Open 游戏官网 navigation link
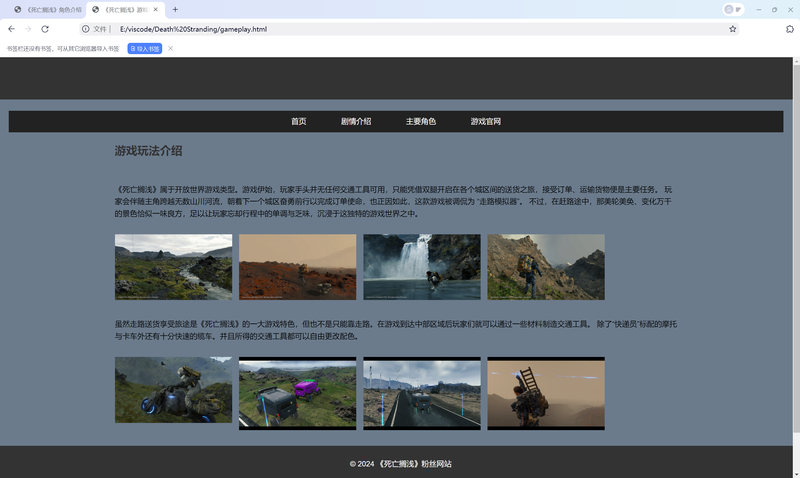 [485, 121]
